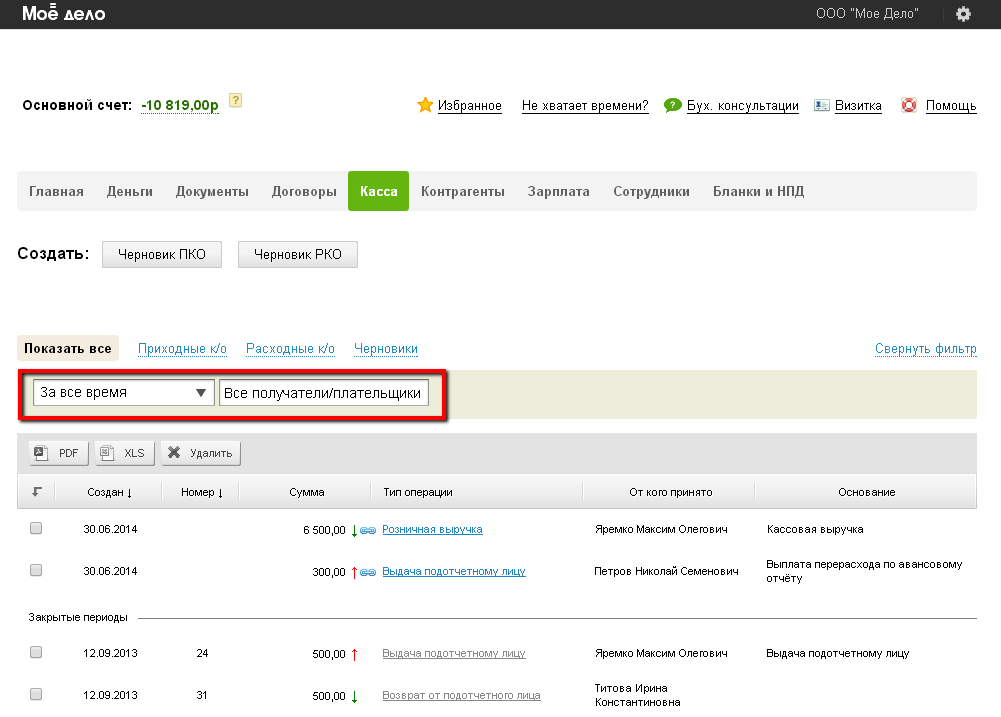Image resolution: width=1001 pixels, height=717 pixels.
Task: Click the Визитка business card icon
Action: 822,105
